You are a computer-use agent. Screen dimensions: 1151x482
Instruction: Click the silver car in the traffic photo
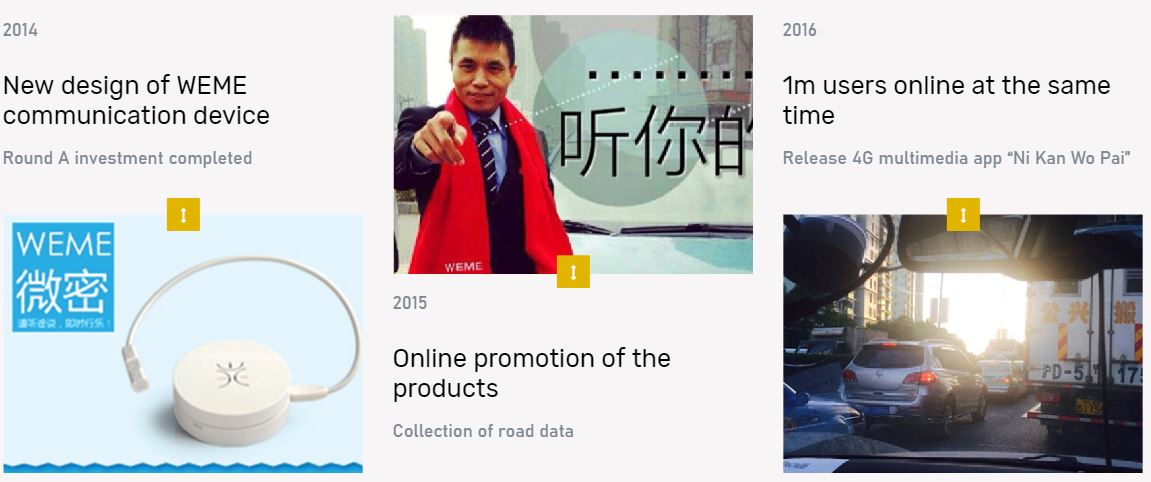(x=914, y=385)
